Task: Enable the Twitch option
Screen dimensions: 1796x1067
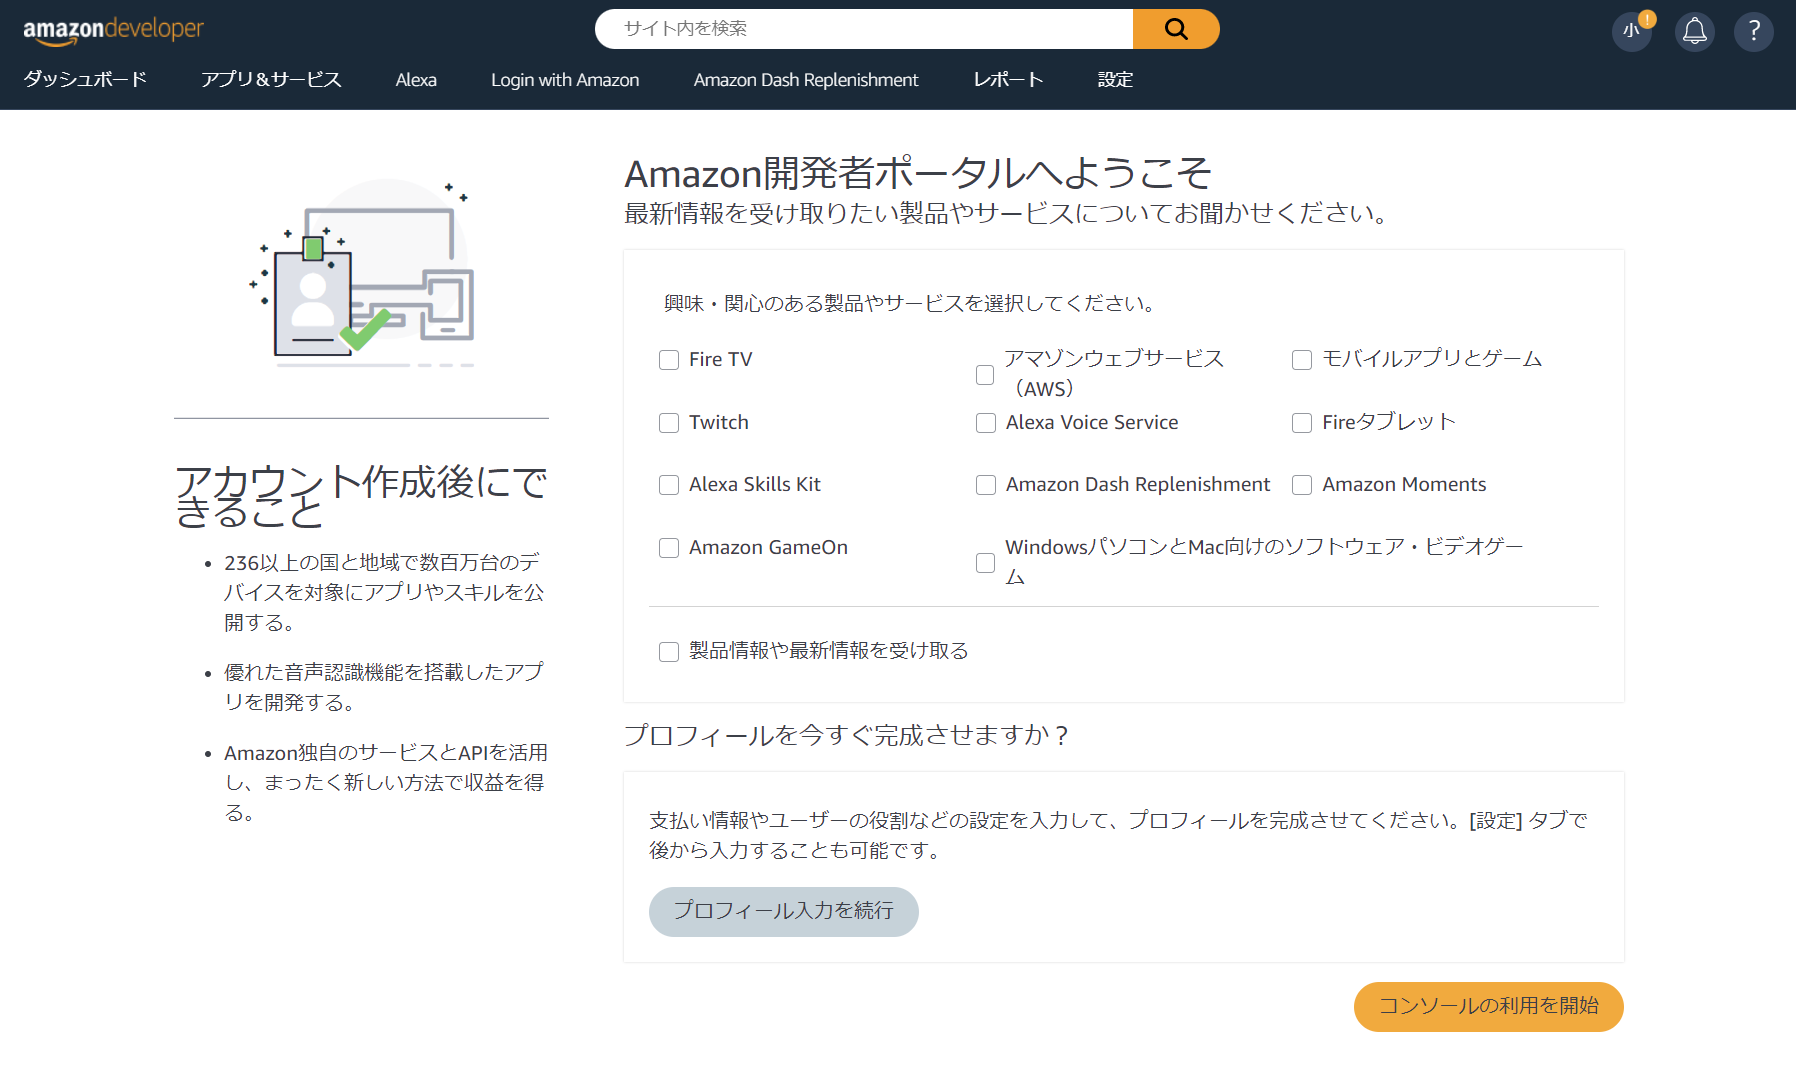Action: 669,423
